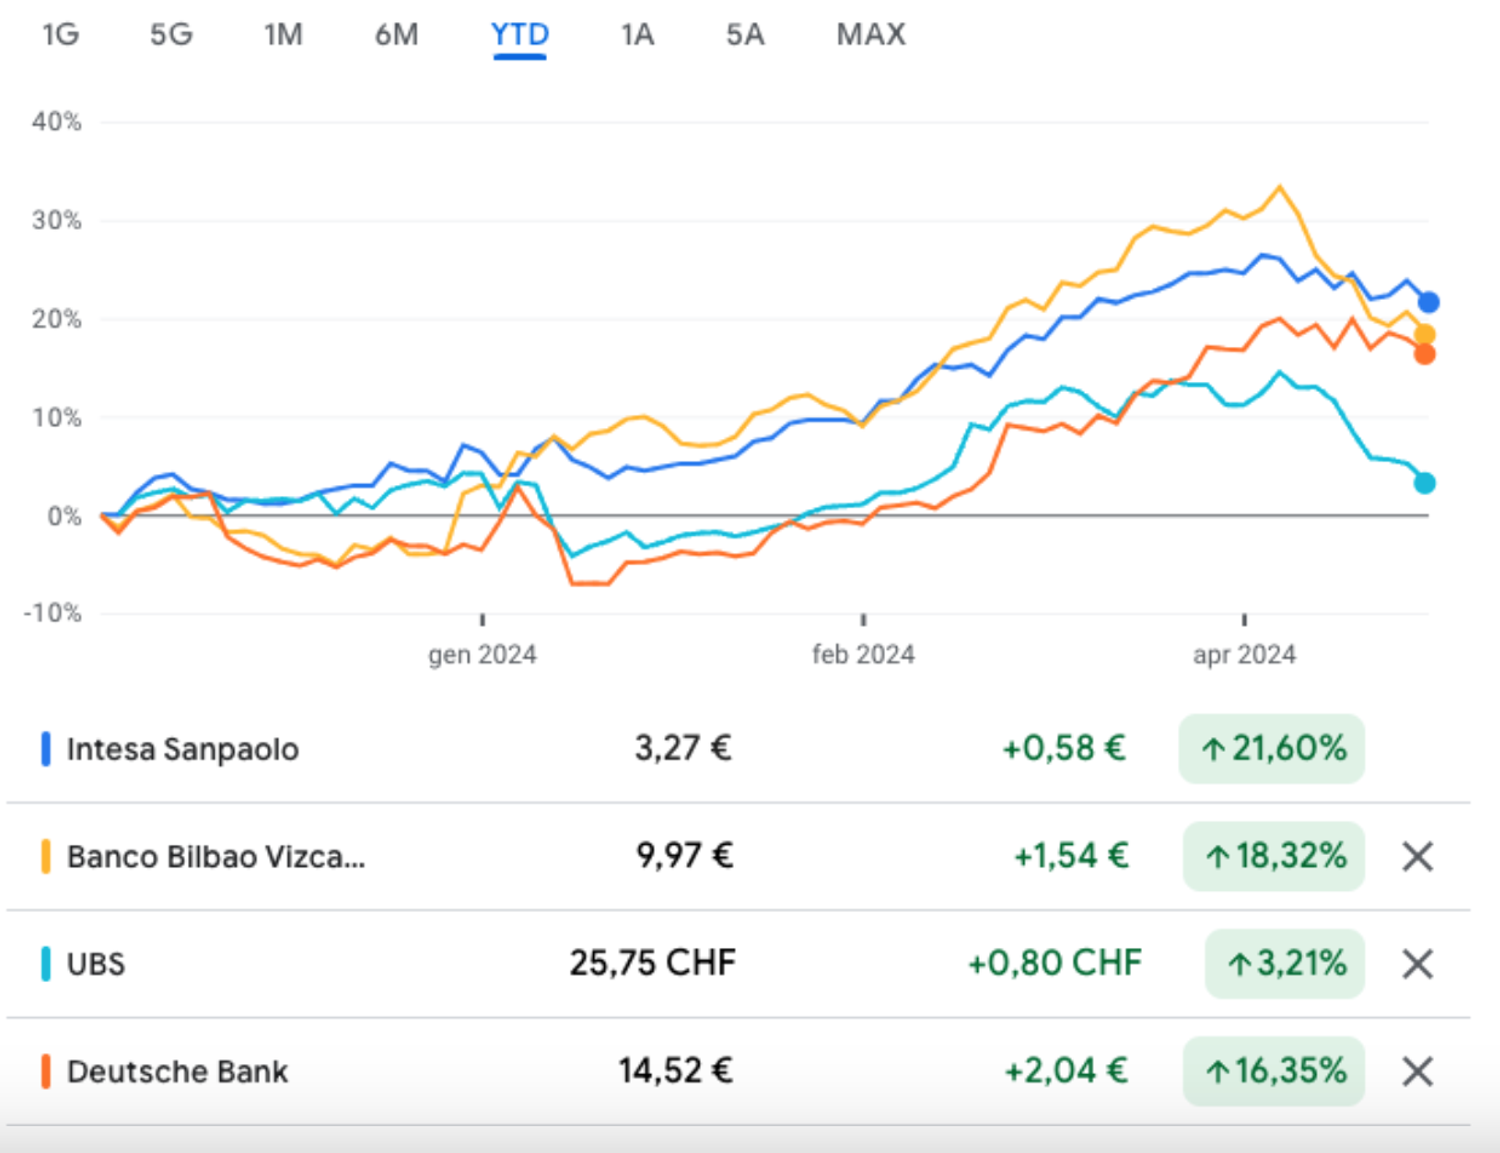The height and width of the screenshot is (1153, 1500).
Task: Click the yellow endpoint dot on chart
Action: (1425, 335)
